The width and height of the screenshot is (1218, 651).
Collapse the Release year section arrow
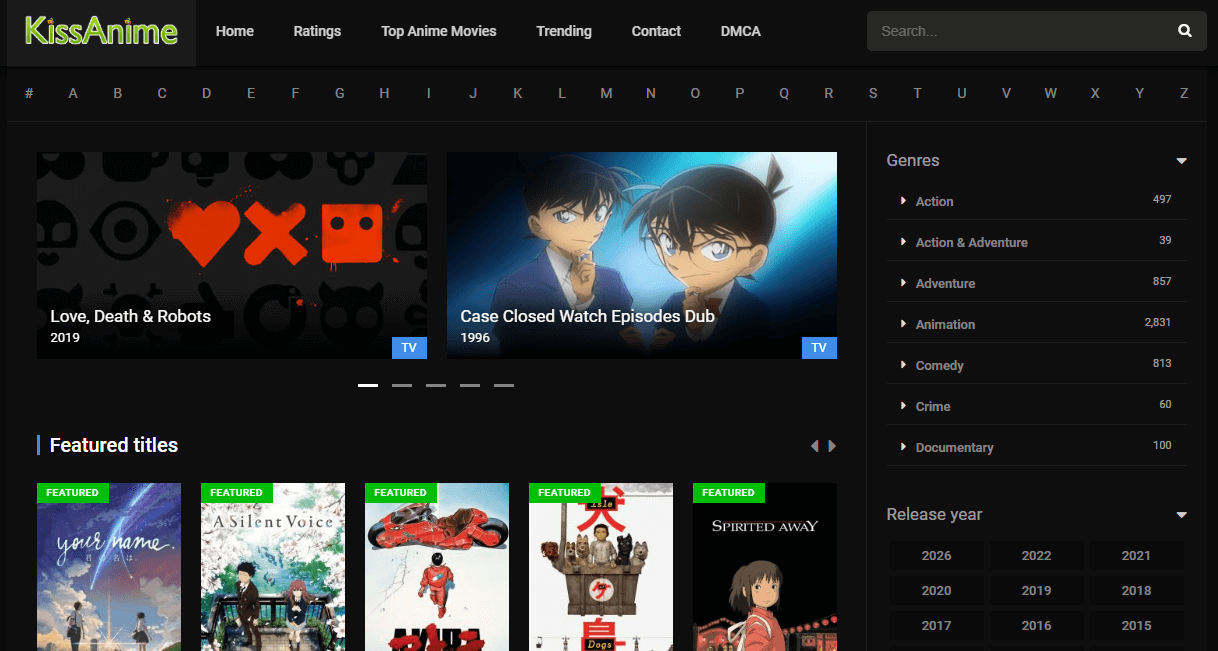point(1181,515)
